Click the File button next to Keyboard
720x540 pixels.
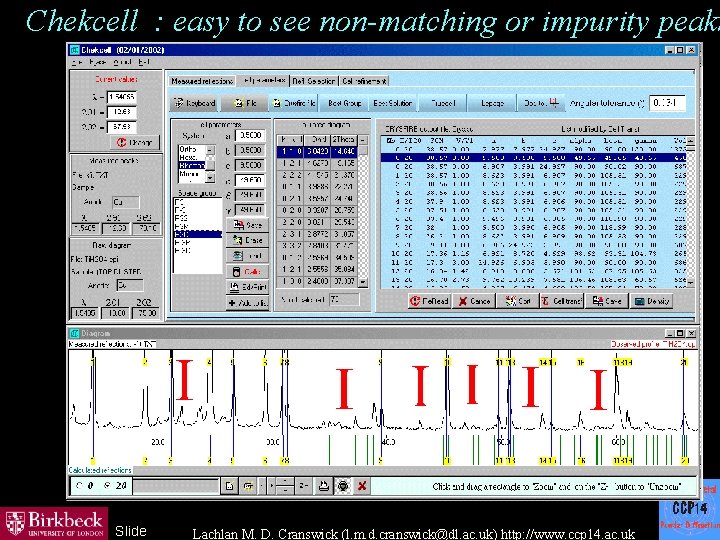[245, 103]
